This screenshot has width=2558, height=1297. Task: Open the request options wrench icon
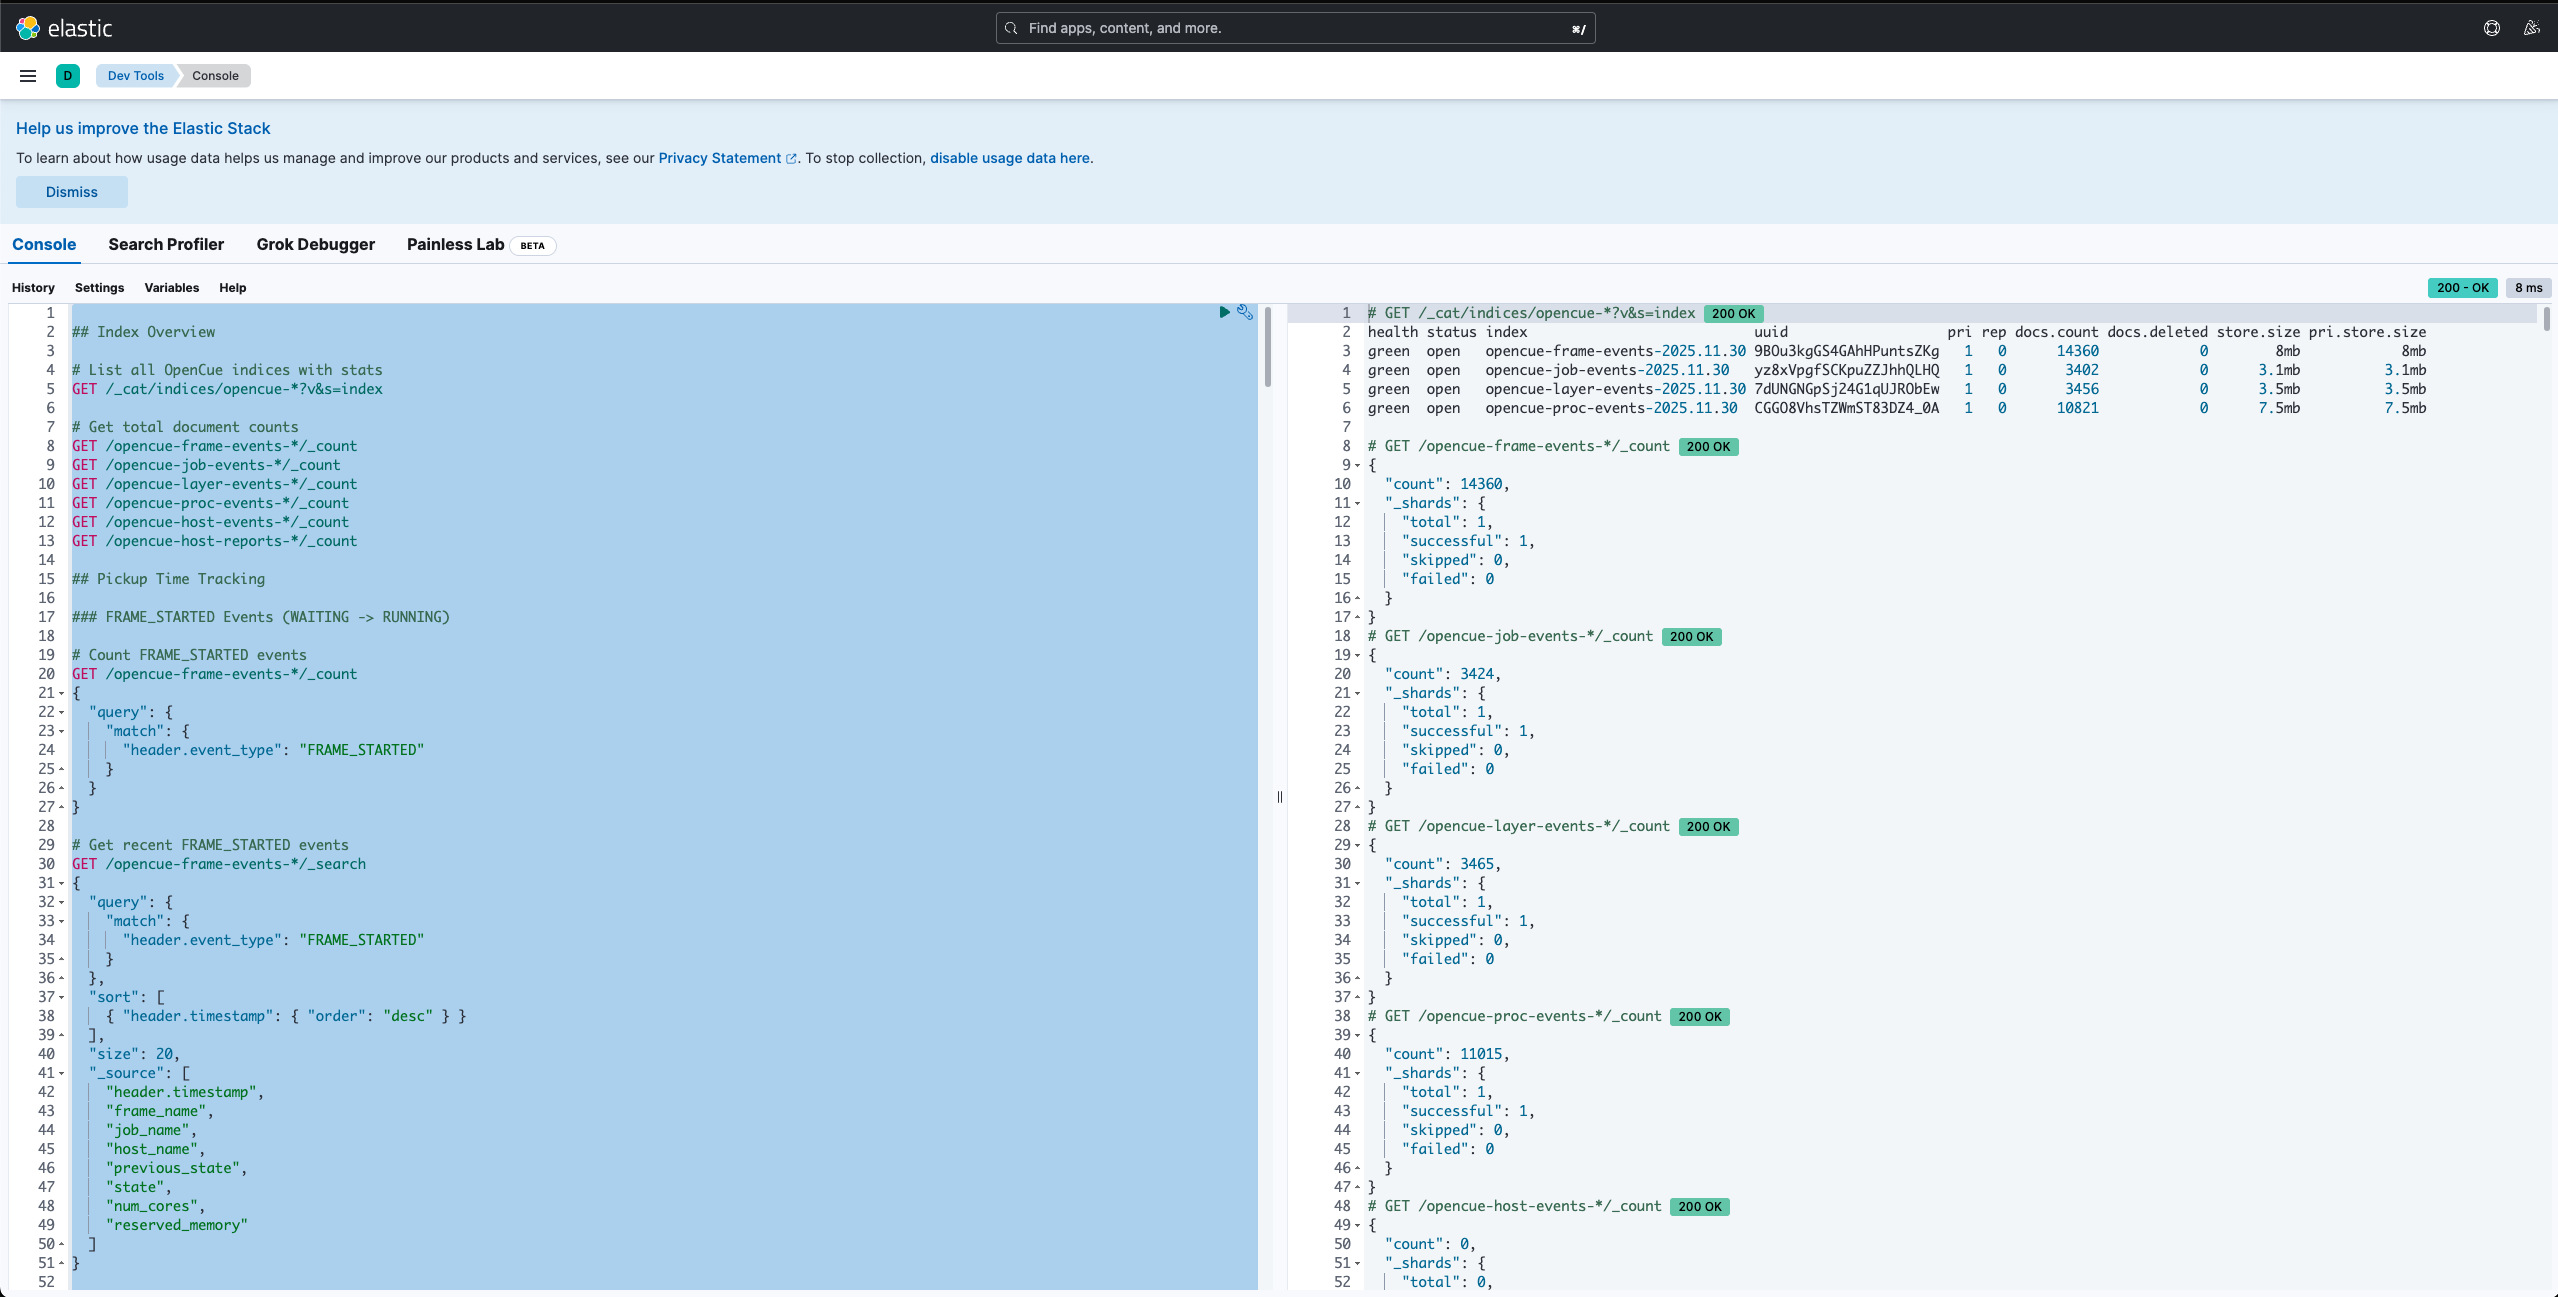pyautogui.click(x=1244, y=312)
